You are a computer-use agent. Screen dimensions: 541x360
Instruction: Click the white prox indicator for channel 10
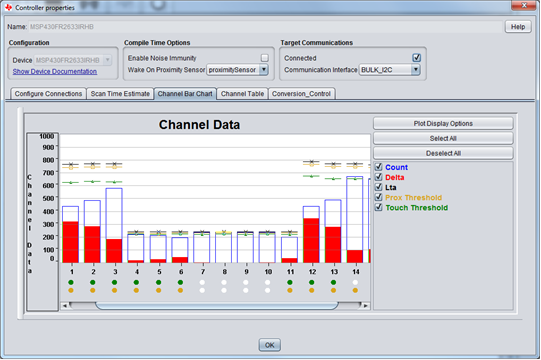[267, 290]
